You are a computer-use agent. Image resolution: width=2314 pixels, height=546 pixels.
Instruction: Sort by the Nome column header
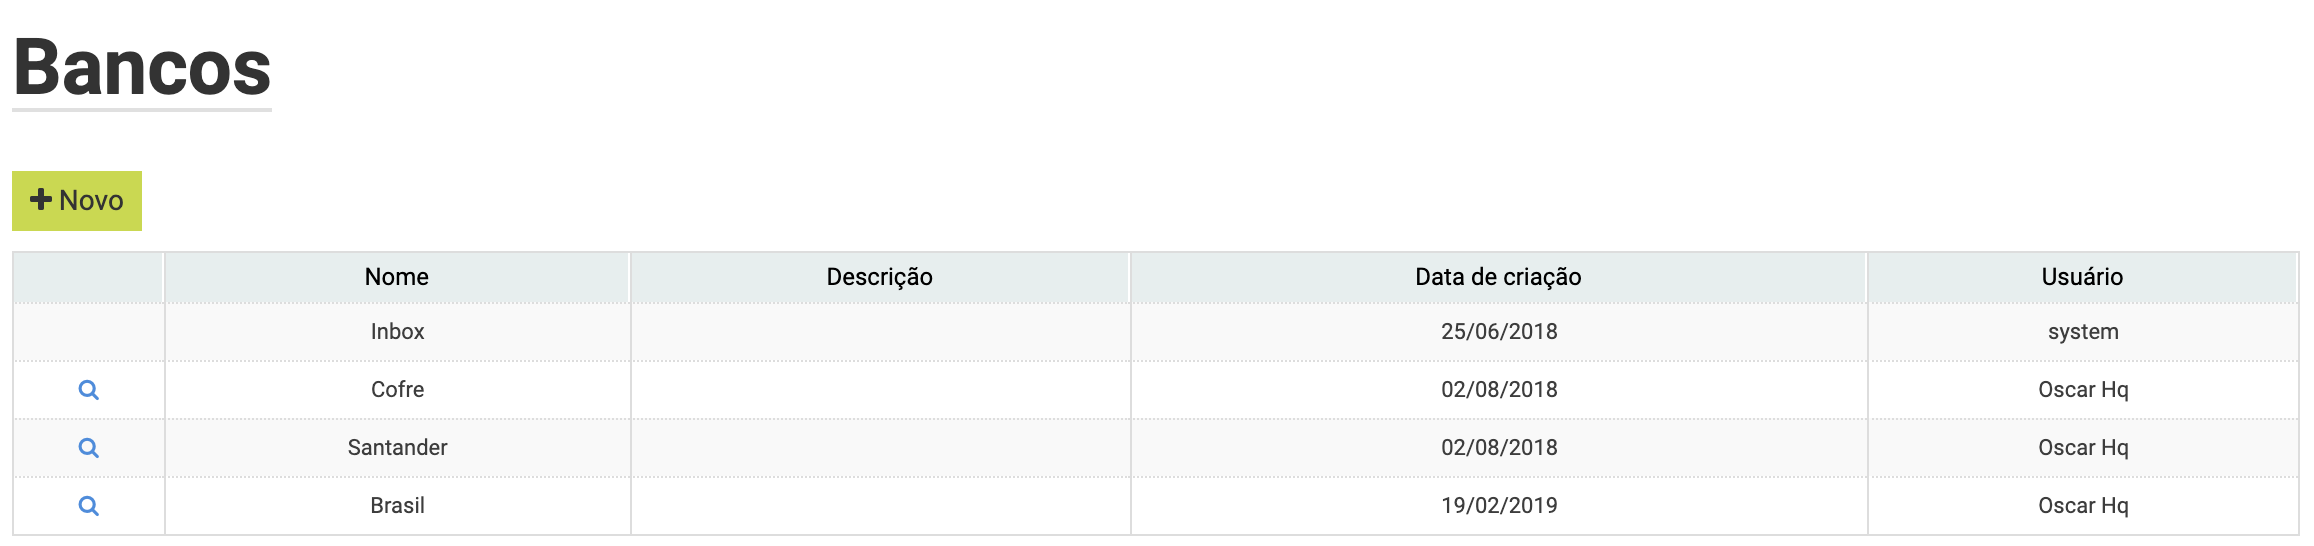pos(397,277)
